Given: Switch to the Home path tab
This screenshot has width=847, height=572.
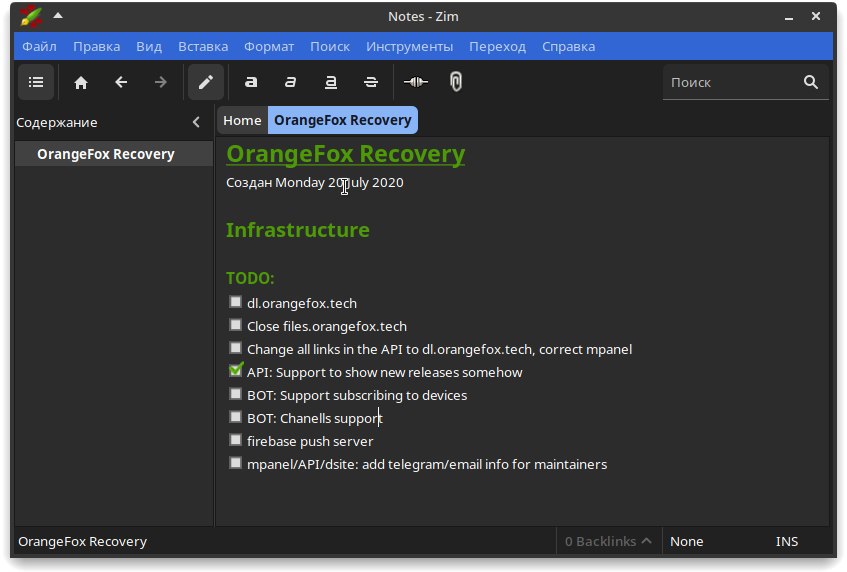Looking at the screenshot, I should point(242,120).
